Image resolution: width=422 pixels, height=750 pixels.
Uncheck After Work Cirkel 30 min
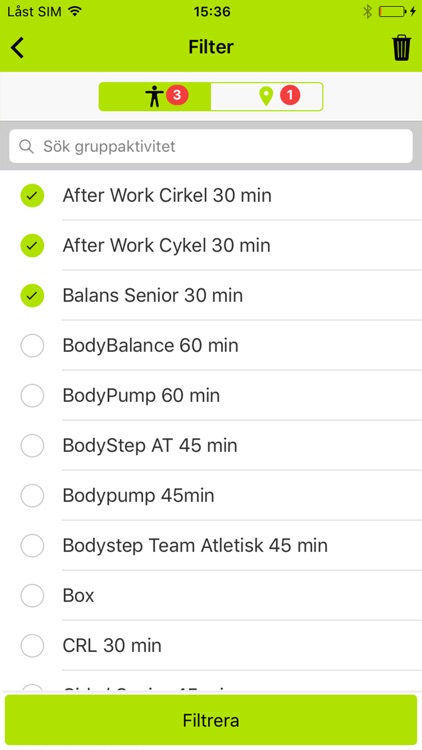pos(32,196)
